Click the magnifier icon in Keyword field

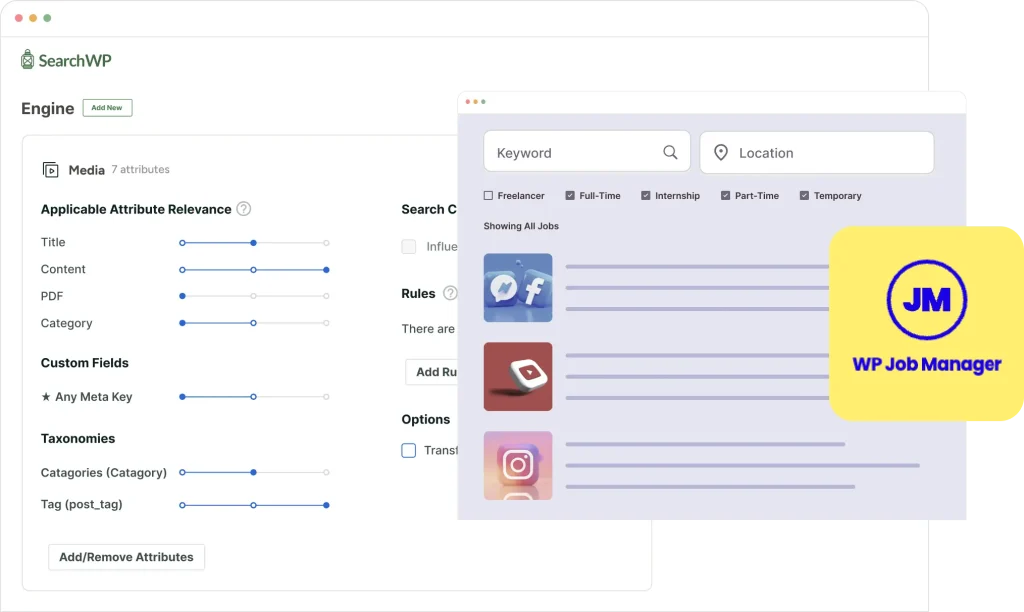(x=670, y=152)
